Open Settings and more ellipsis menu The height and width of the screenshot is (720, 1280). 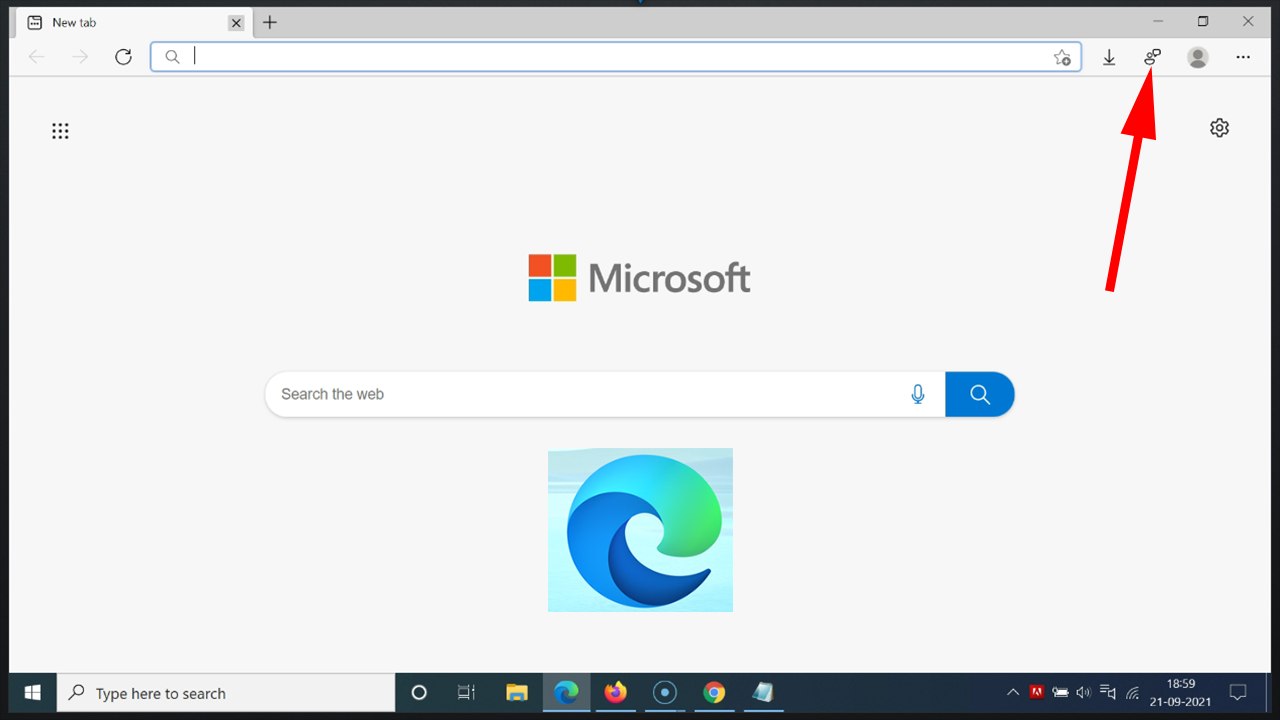pos(1243,57)
